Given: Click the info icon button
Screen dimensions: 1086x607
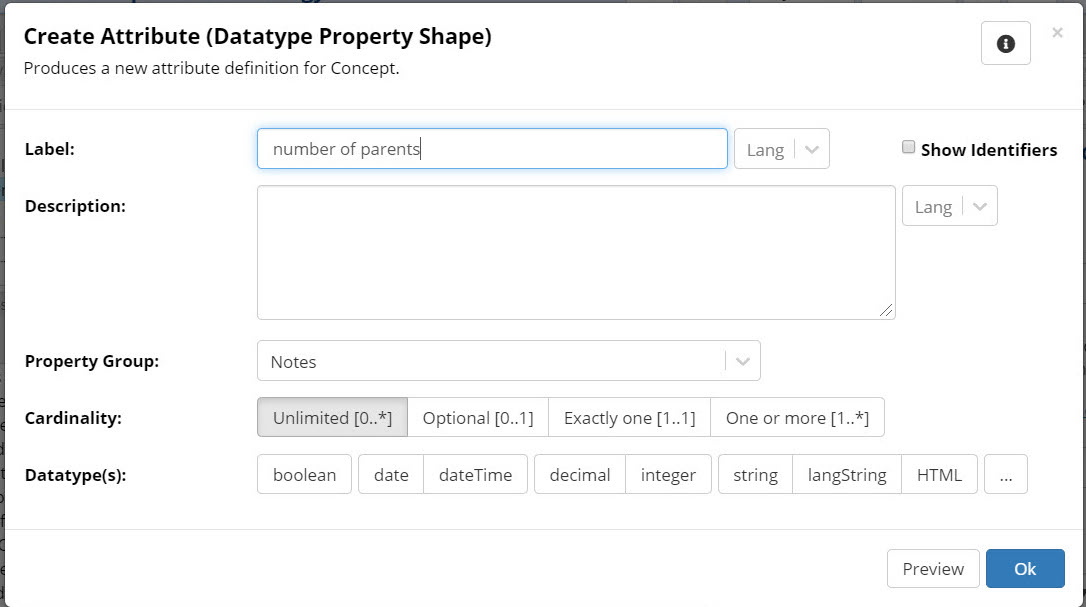Looking at the screenshot, I should click(x=1005, y=44).
